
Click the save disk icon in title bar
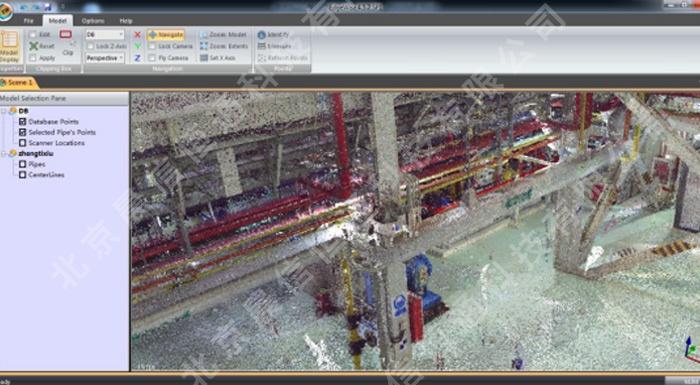coord(48,7)
